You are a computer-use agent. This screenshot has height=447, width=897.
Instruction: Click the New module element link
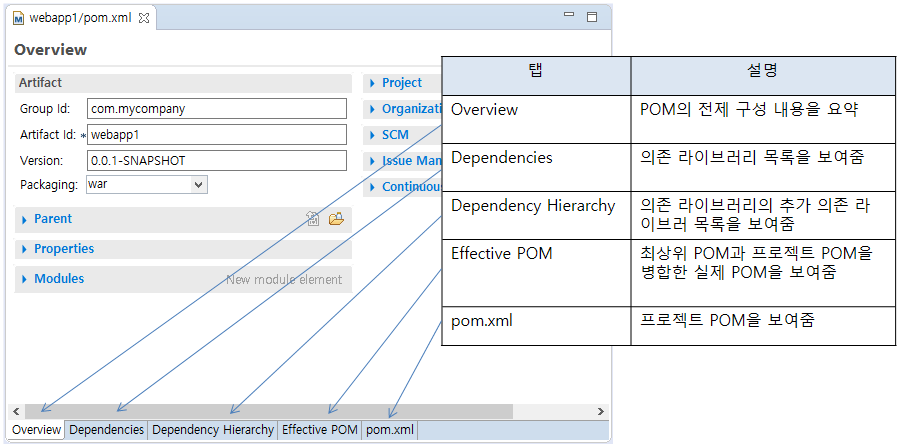[284, 280]
